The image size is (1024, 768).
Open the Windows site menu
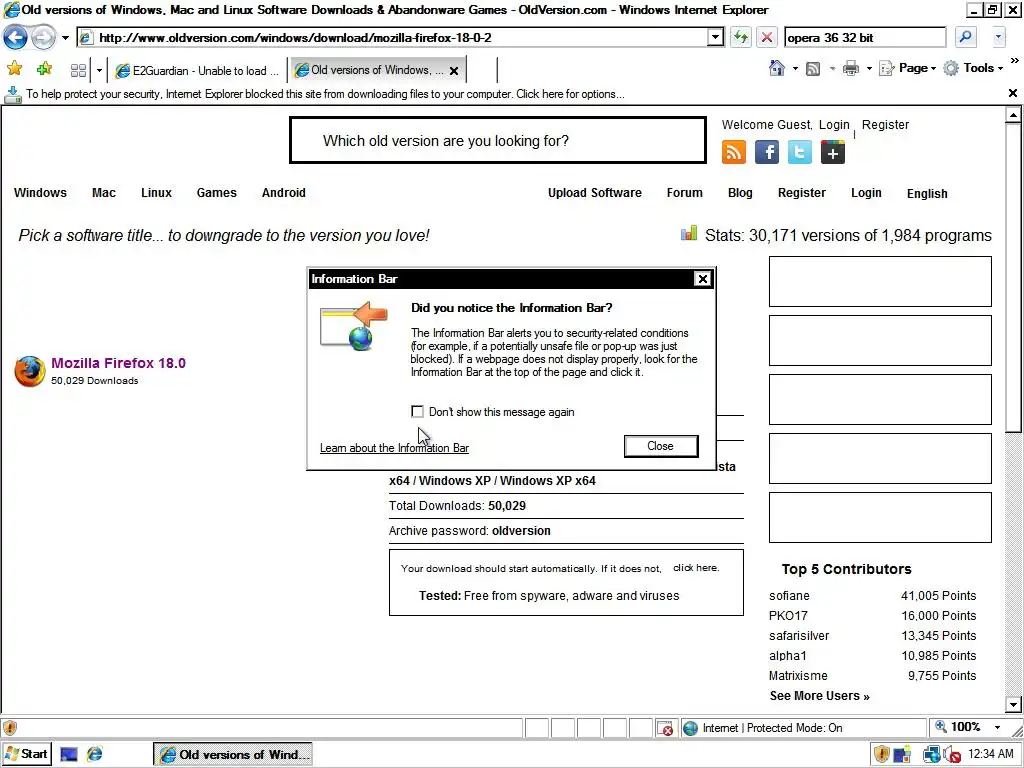40,193
